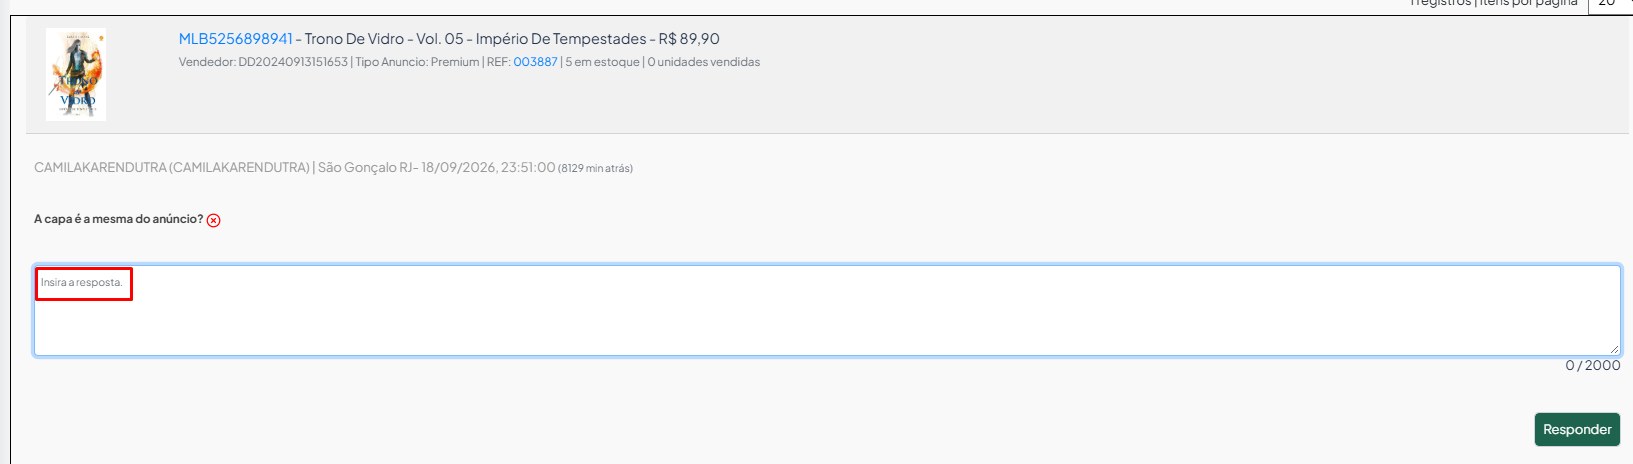Focus the 'Insira a resposta' answer text box

827,310
